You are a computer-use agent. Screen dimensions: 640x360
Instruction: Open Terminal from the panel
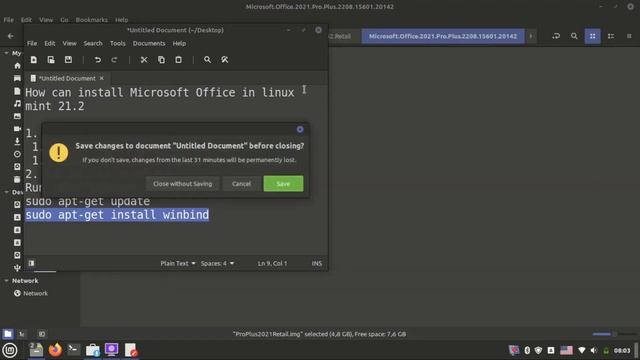pyautogui.click(x=74, y=350)
